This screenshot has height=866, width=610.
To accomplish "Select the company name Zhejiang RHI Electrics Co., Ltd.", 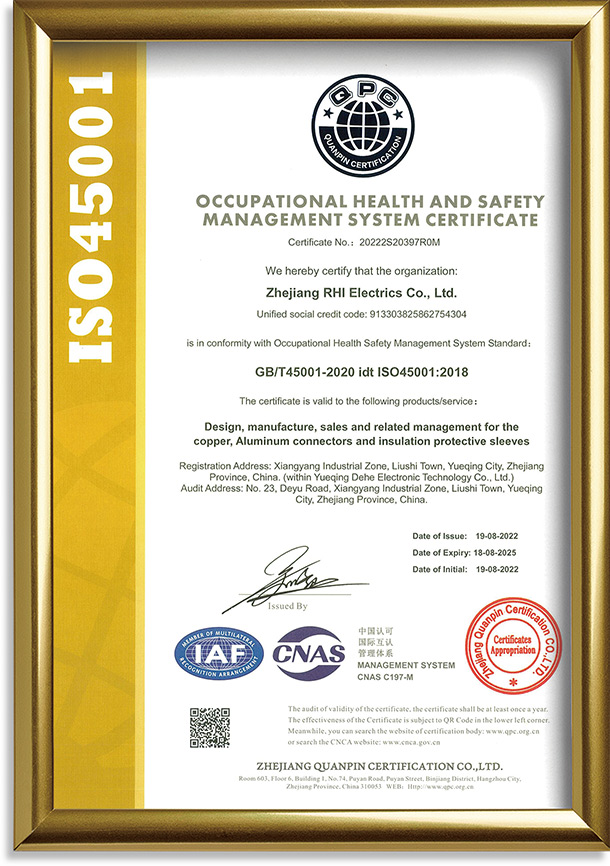I will click(361, 293).
